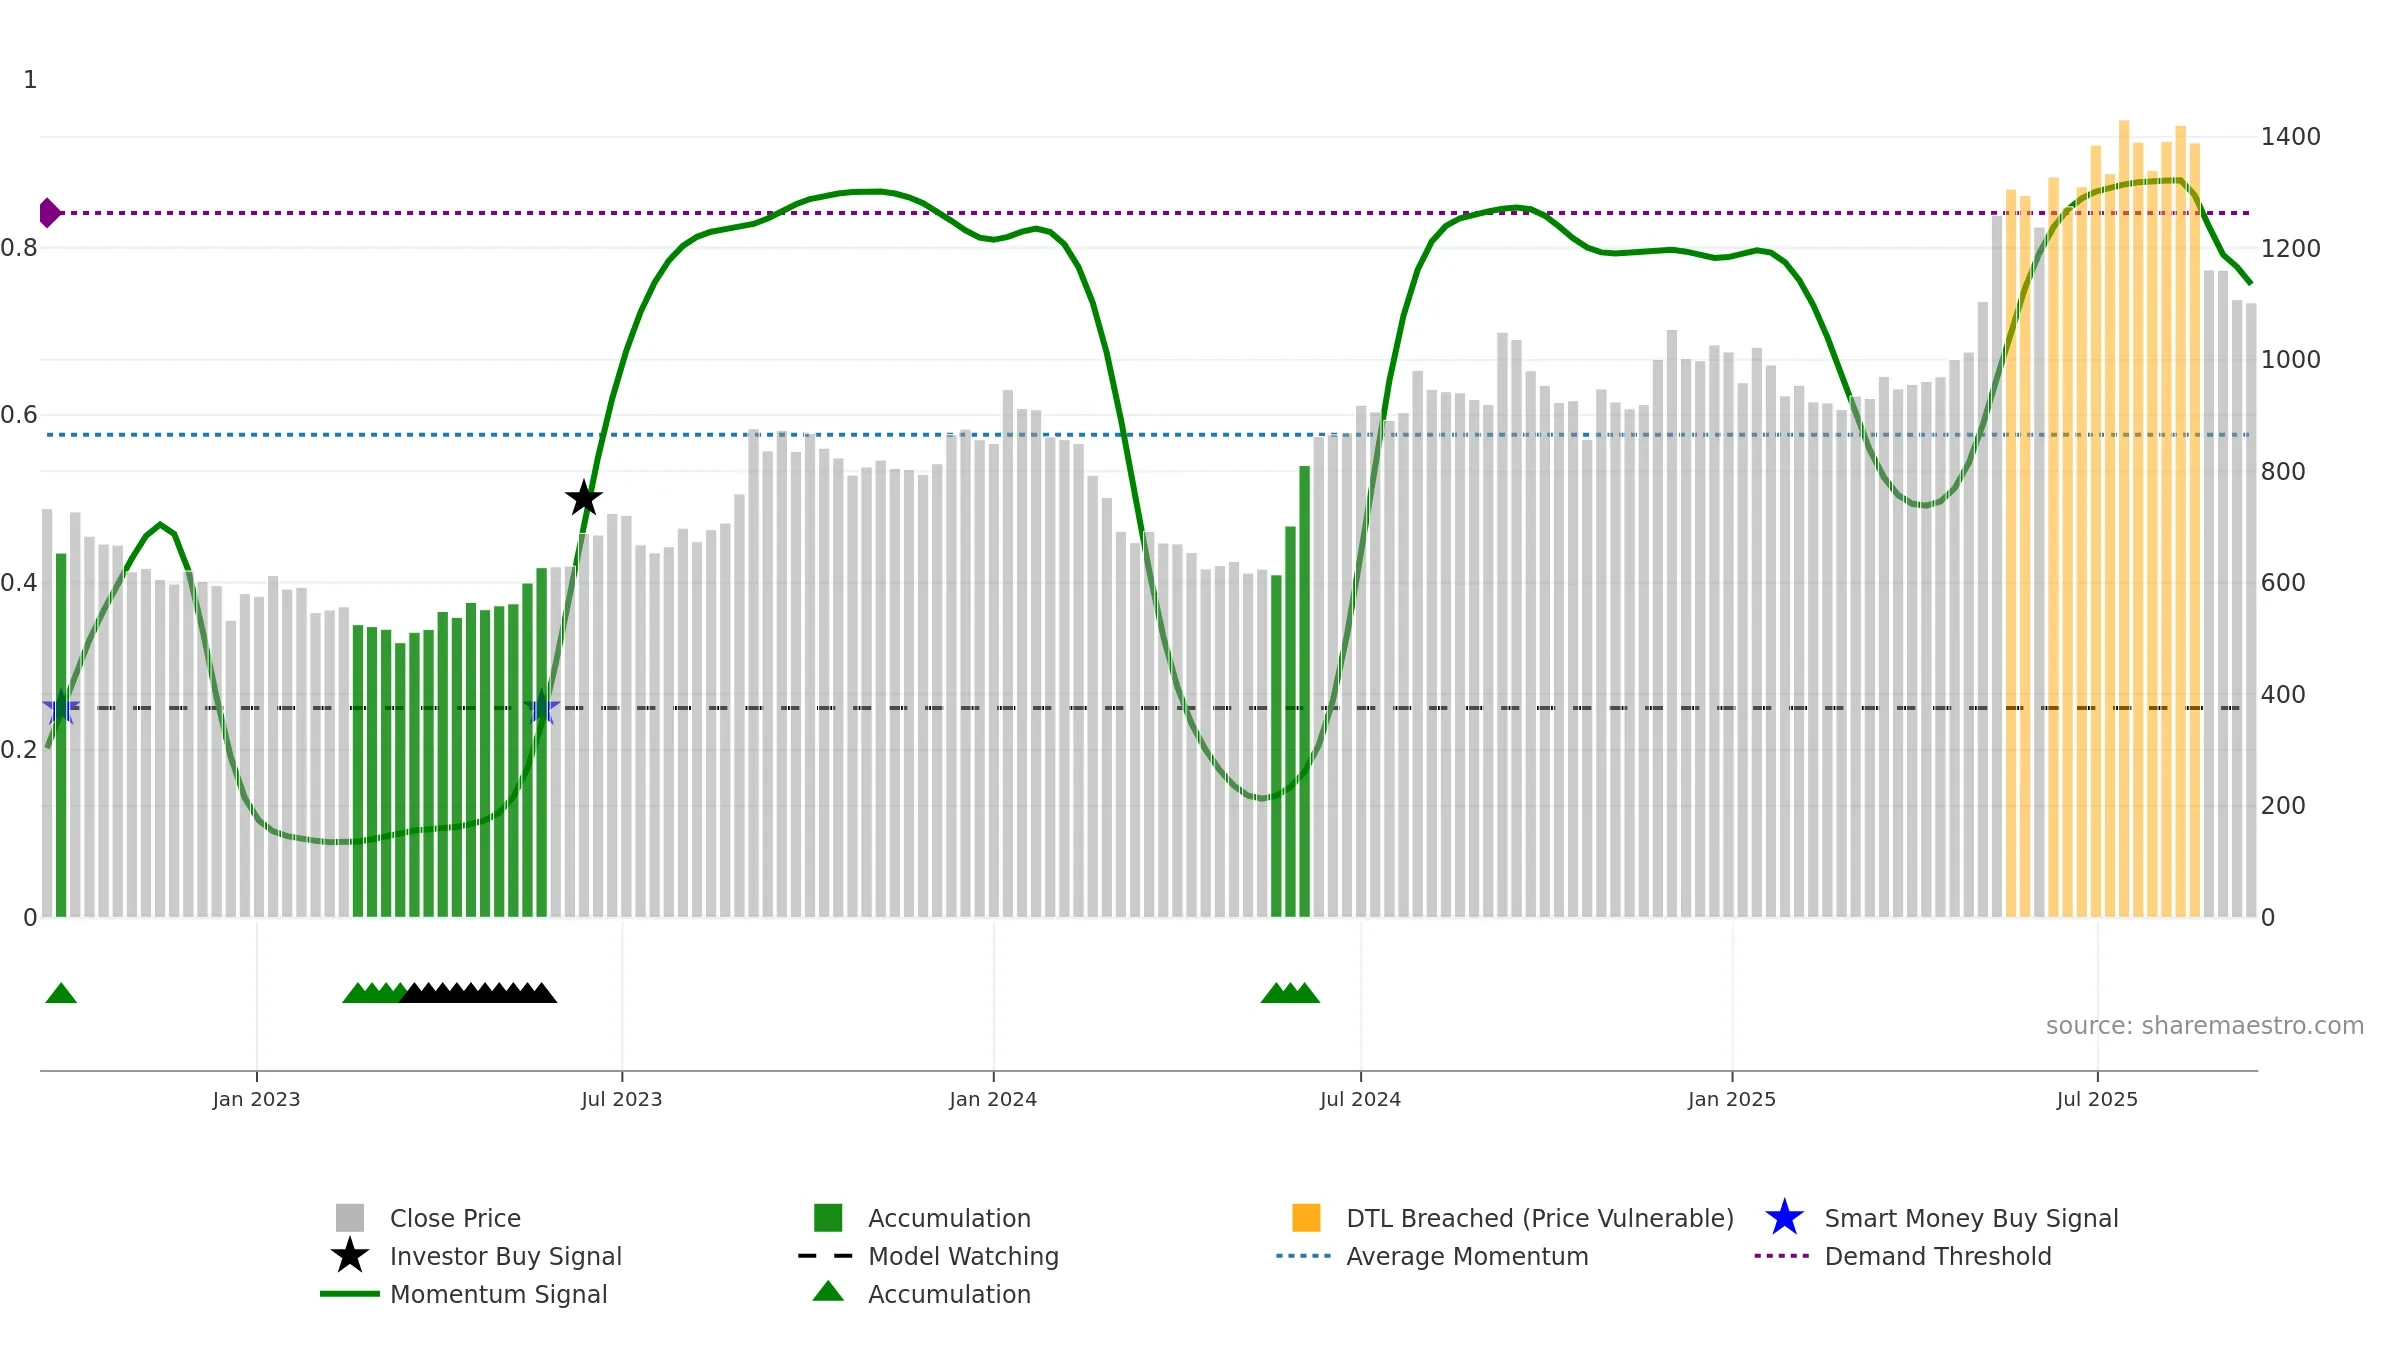The height and width of the screenshot is (1350, 2400).
Task: Click the blue Smart Money Buy Signal legend star
Action: pos(1784,1218)
